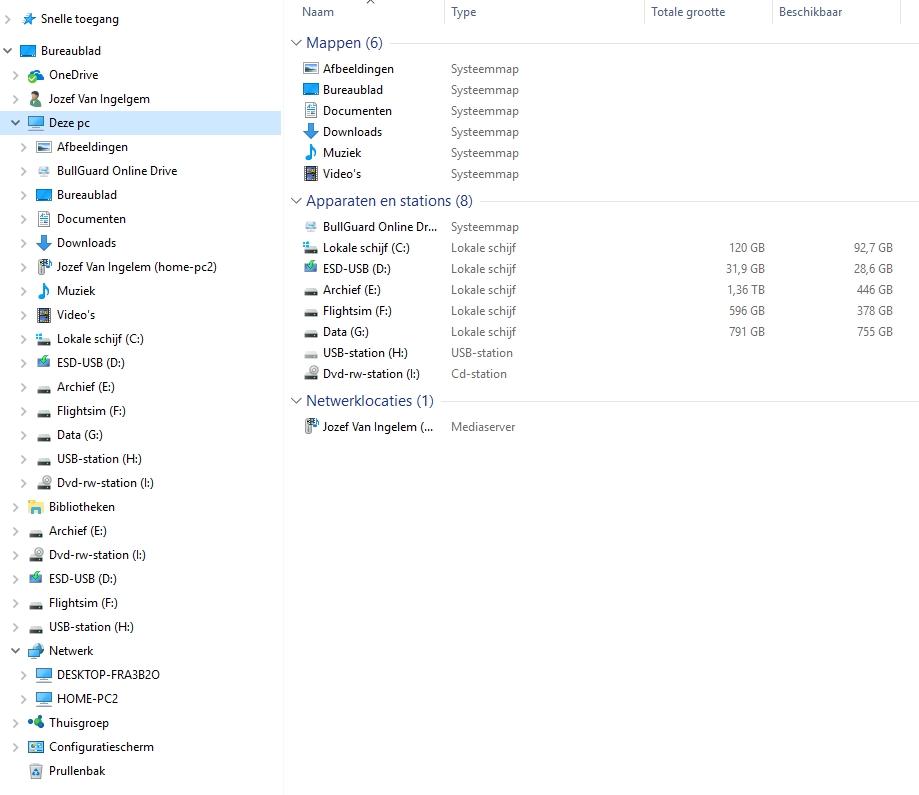Select Afbeeldingen in navigation tree
The width and height of the screenshot is (919, 795).
tap(92, 147)
